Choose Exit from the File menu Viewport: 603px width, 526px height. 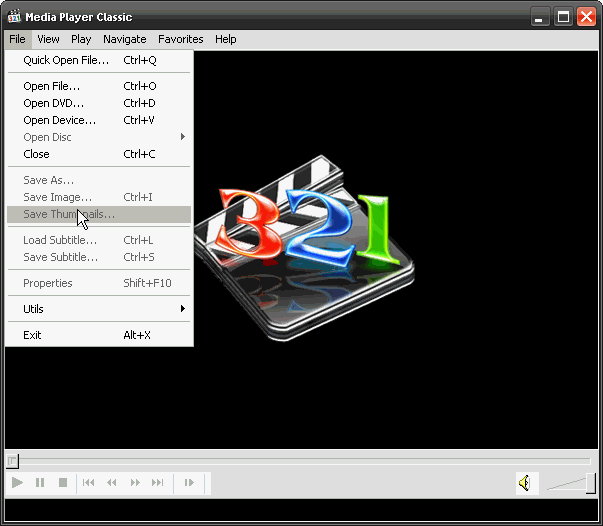click(99, 335)
